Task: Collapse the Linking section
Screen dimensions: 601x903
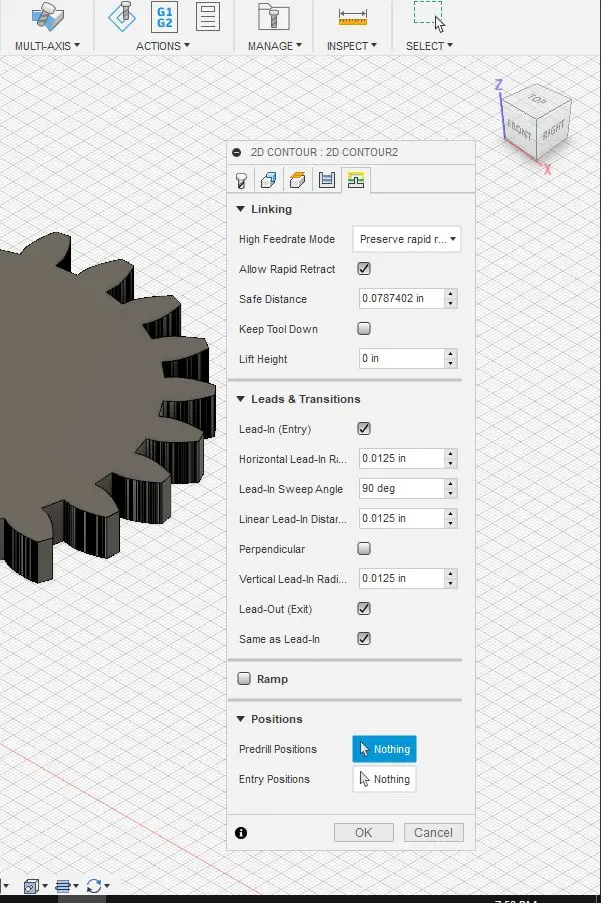Action: tap(241, 209)
